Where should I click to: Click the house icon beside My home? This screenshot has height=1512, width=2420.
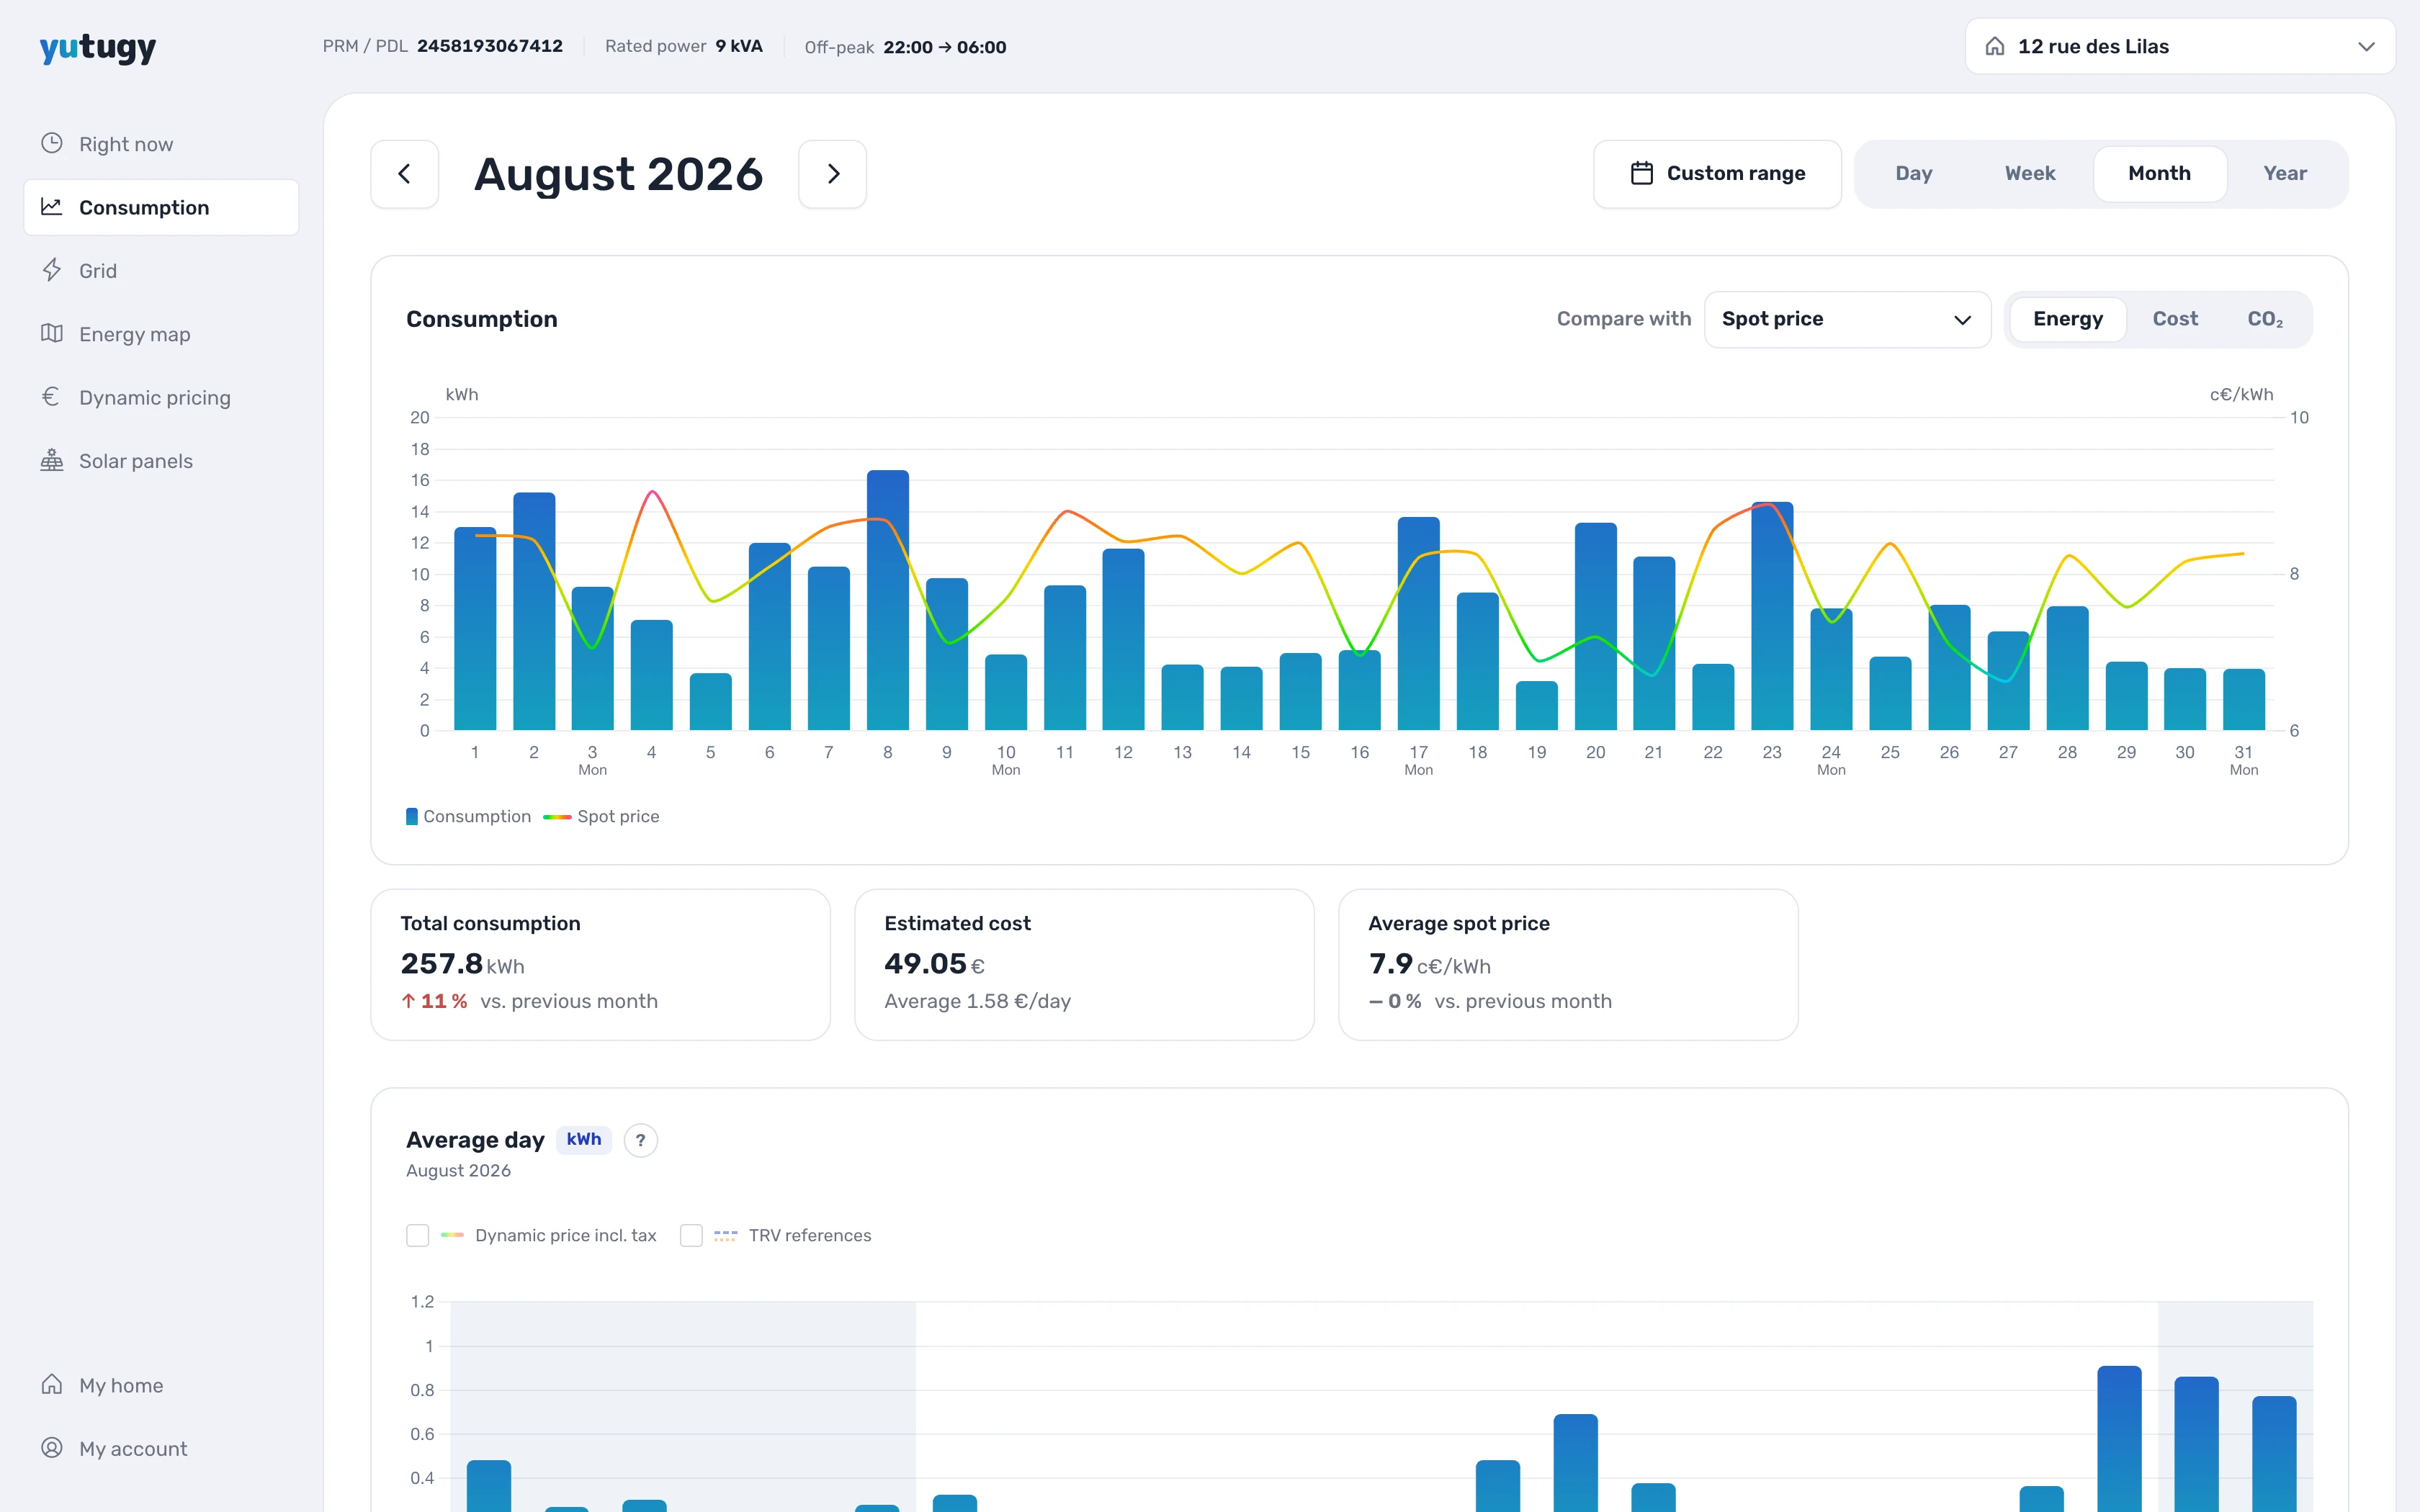[52, 1384]
